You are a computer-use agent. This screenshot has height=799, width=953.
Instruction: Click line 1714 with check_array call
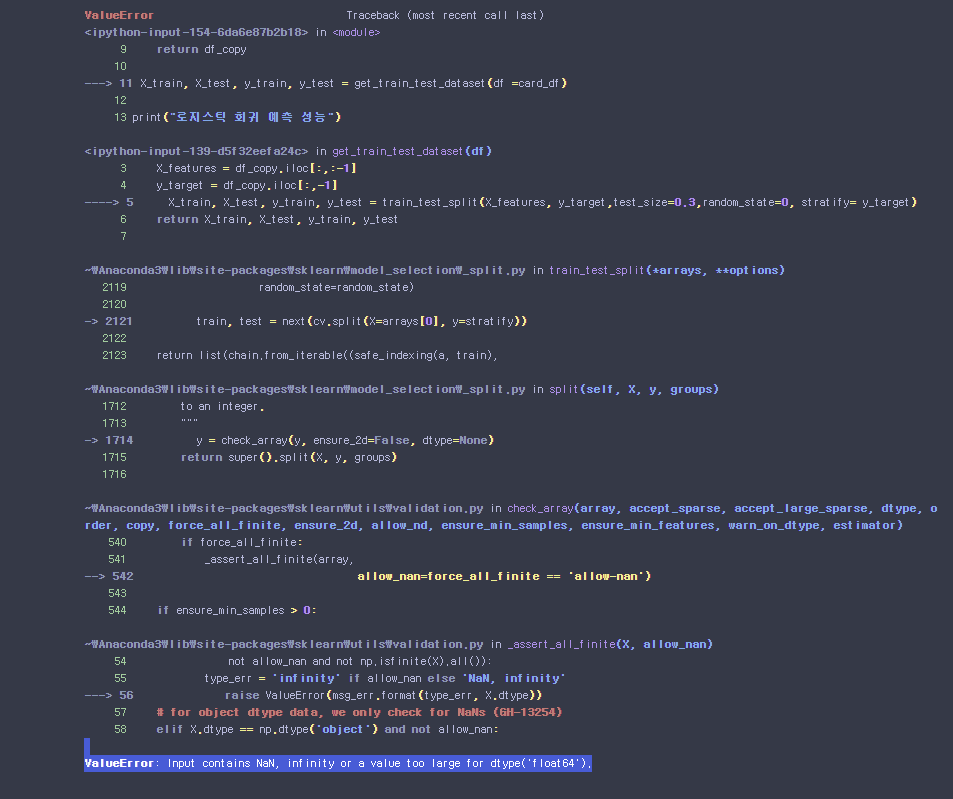click(x=345, y=440)
